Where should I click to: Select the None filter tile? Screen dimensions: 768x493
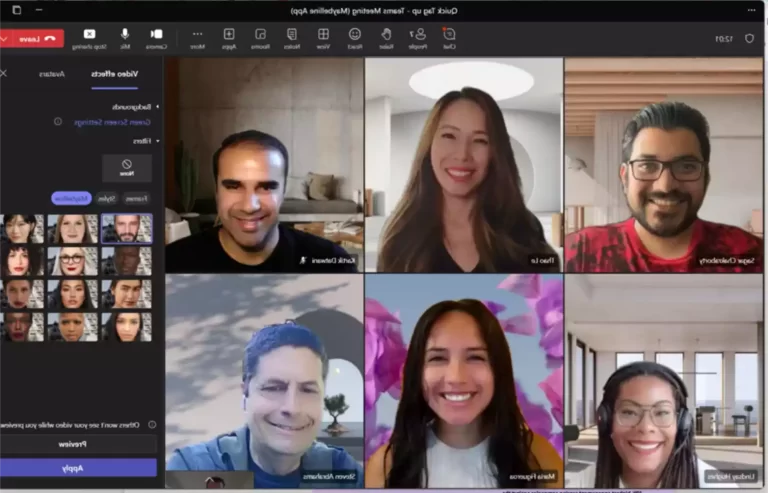pyautogui.click(x=127, y=168)
